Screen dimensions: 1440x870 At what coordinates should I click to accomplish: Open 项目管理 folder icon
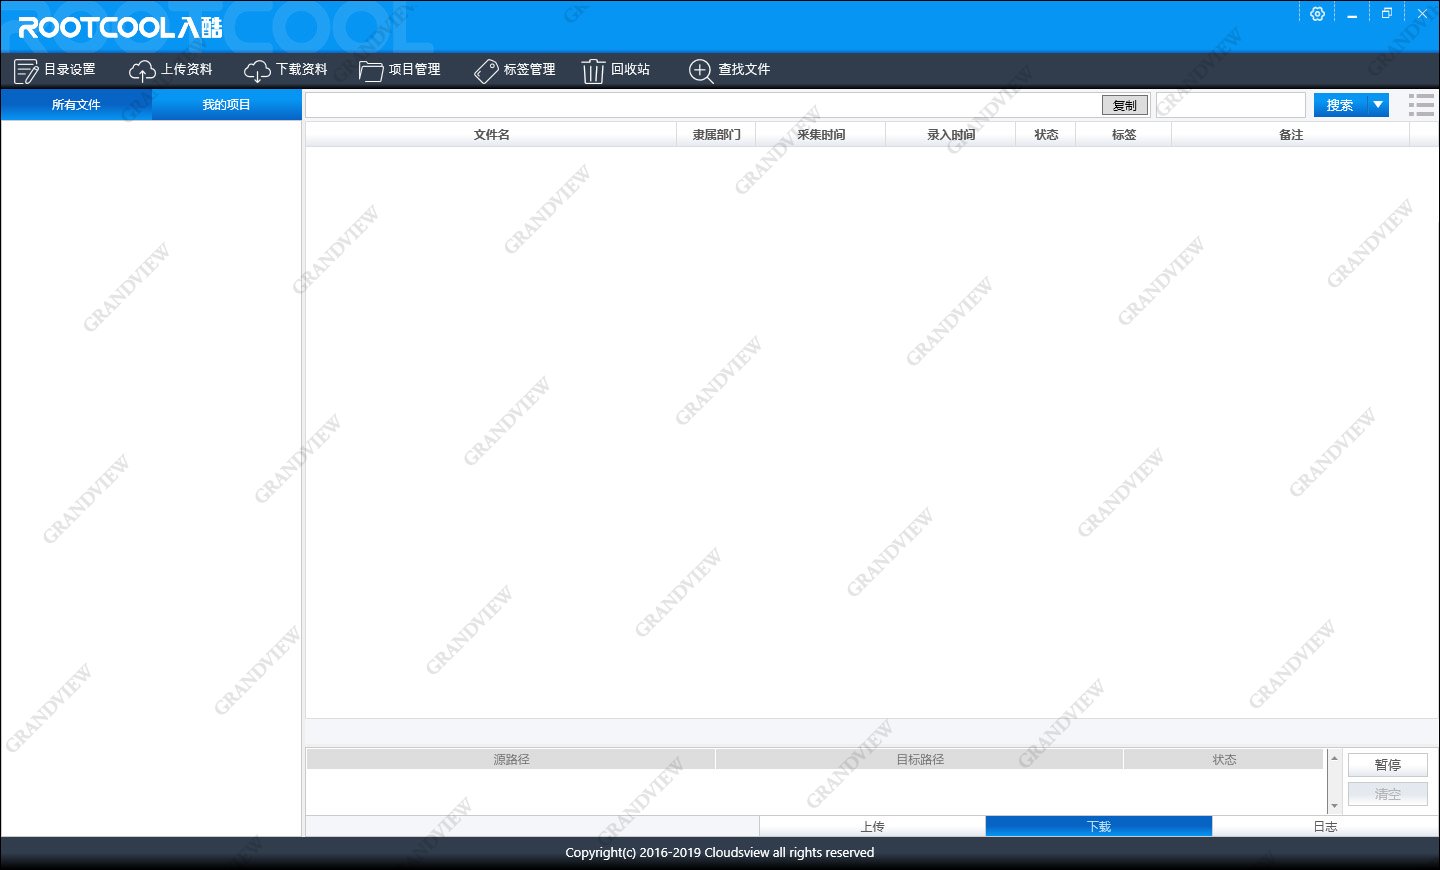pyautogui.click(x=371, y=71)
